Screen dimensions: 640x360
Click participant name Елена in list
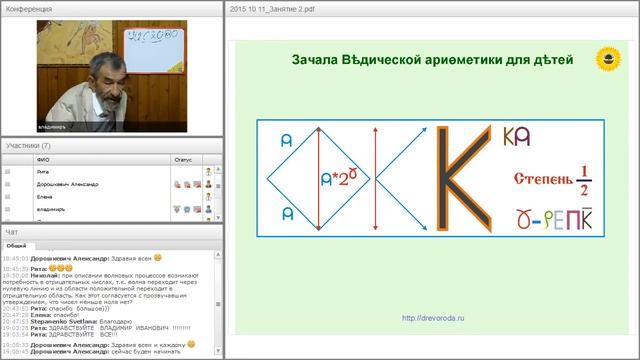point(44,197)
